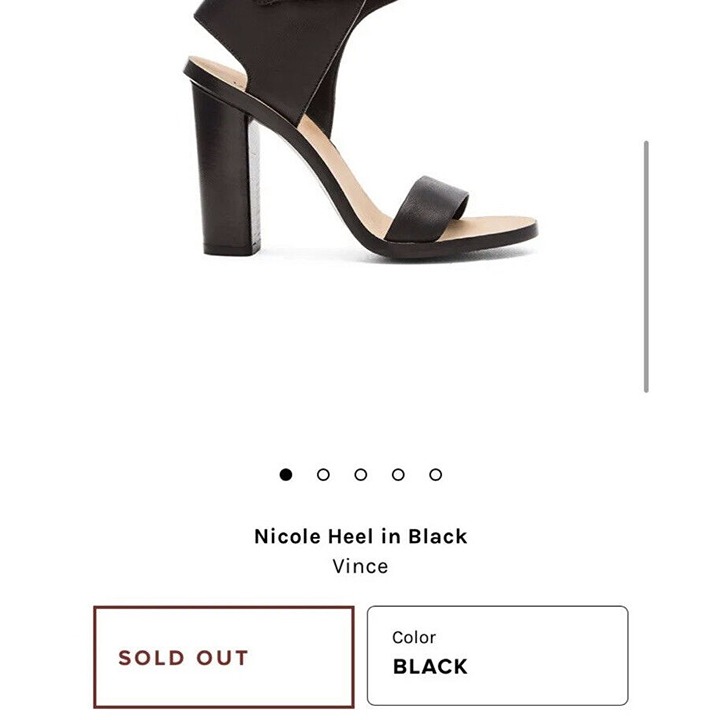Click the SOLD OUT text label
This screenshot has width=720, height=720.
tap(183, 658)
